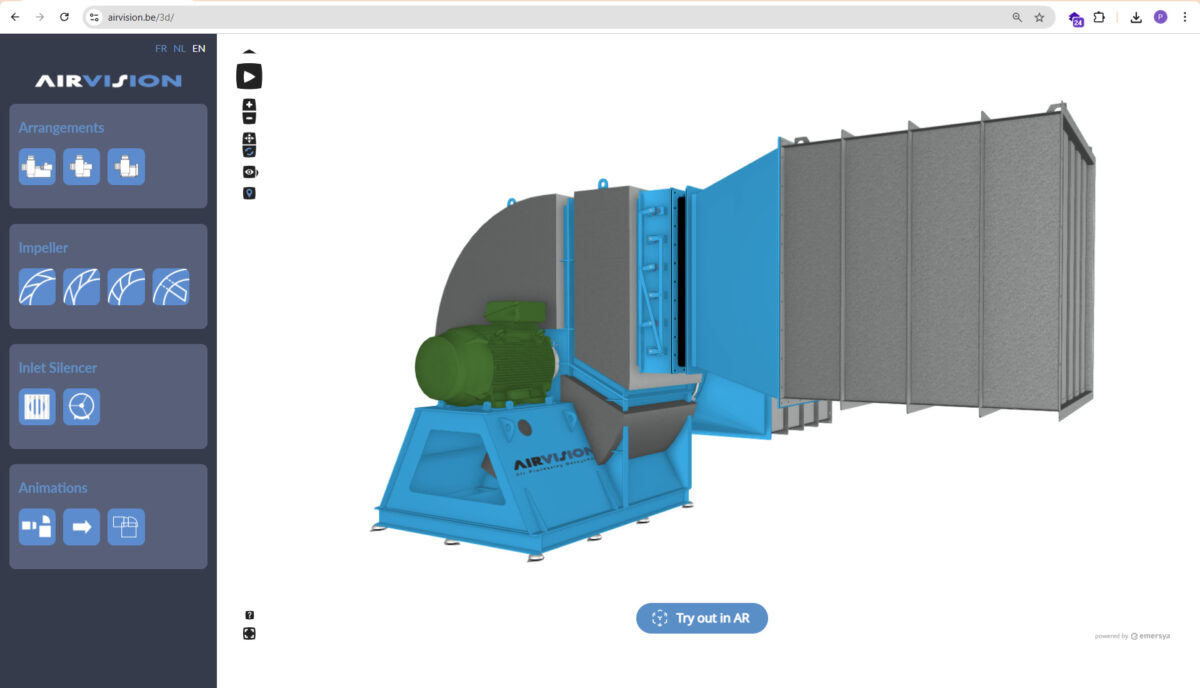Click the arrow animation icon
1200x688 pixels.
point(81,526)
